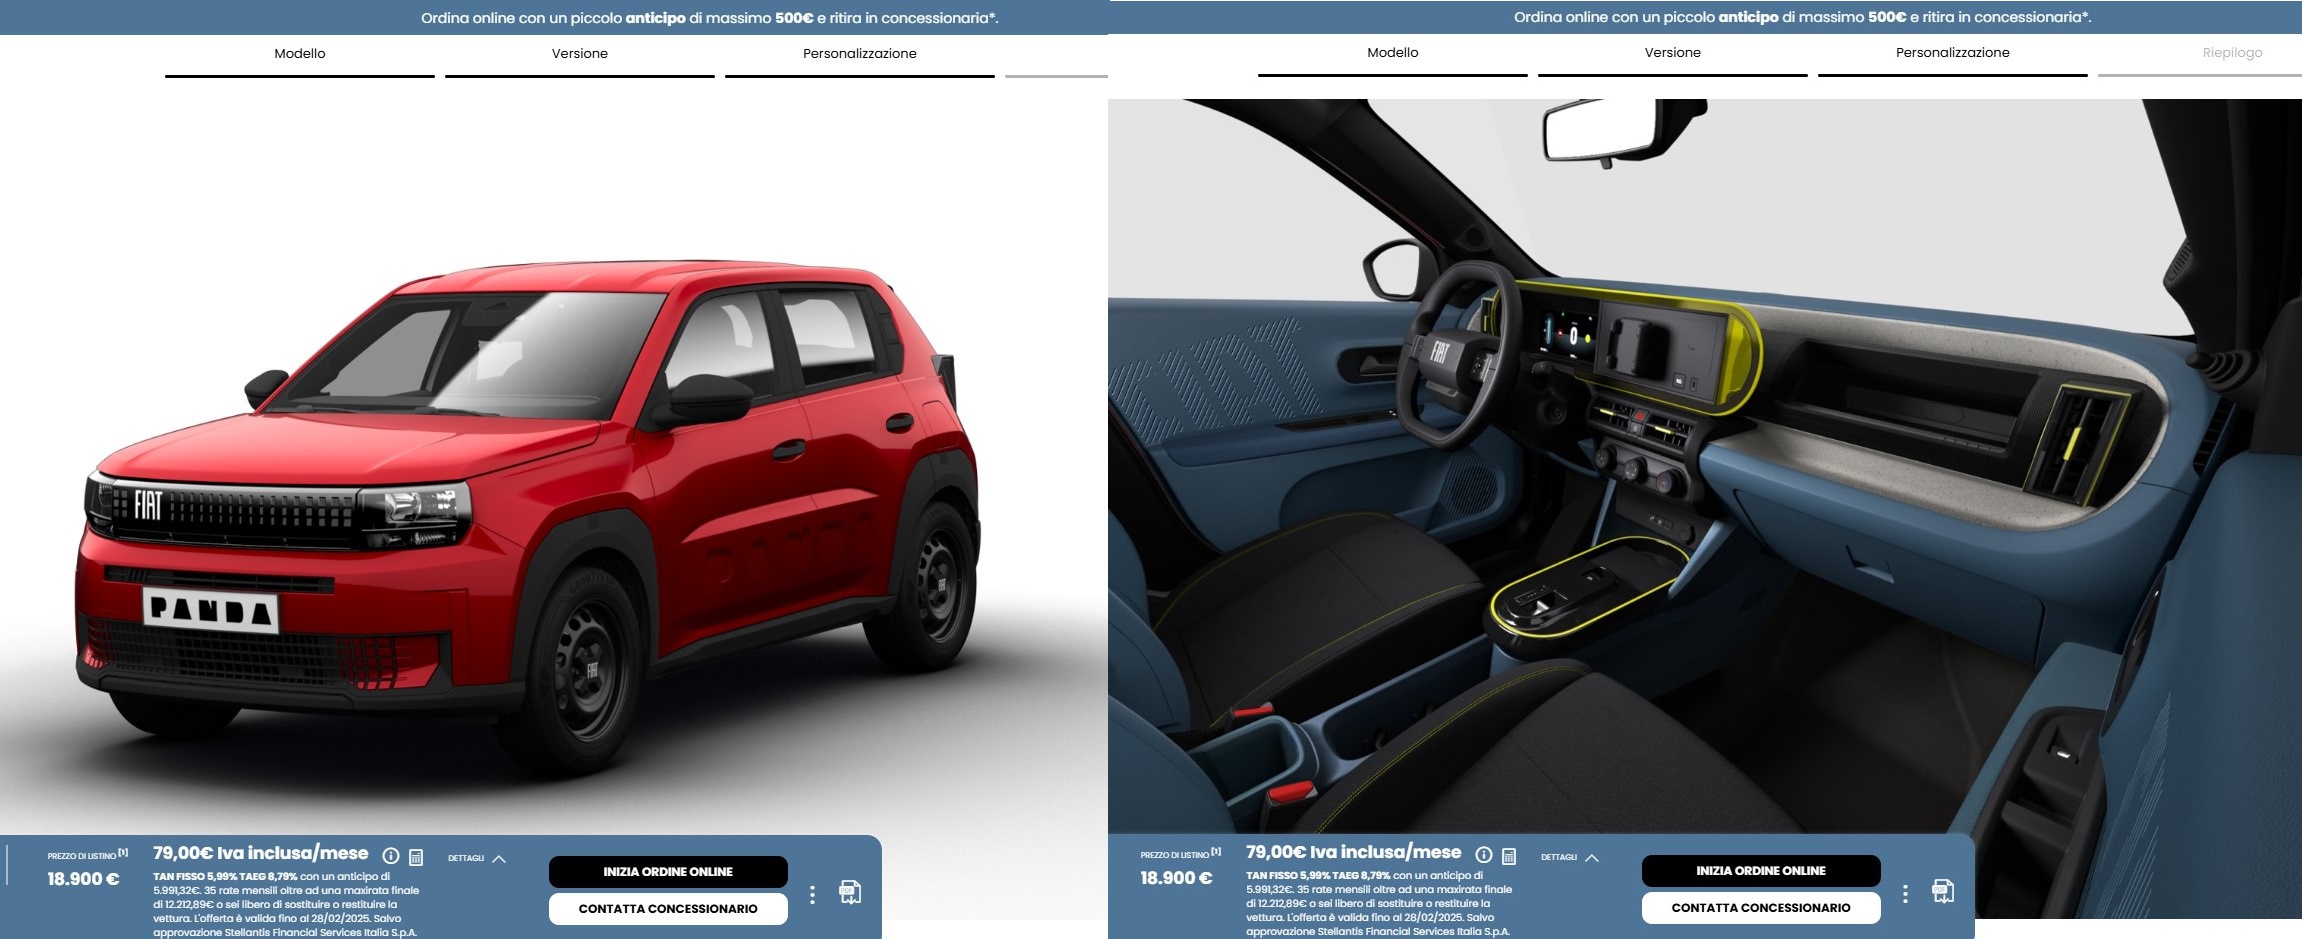Open three-dot more options in exterior view bar
The width and height of the screenshot is (2302, 939).
coord(812,894)
